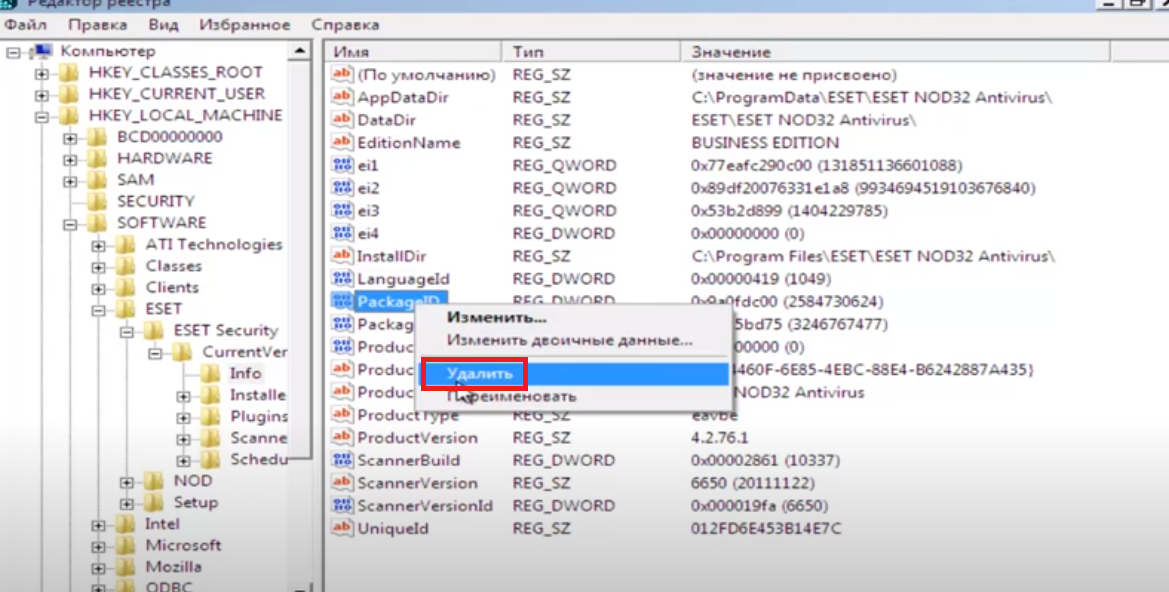The image size is (1169, 592).
Task: Click the value 012FD6E453B14E7C
Action: [766, 528]
